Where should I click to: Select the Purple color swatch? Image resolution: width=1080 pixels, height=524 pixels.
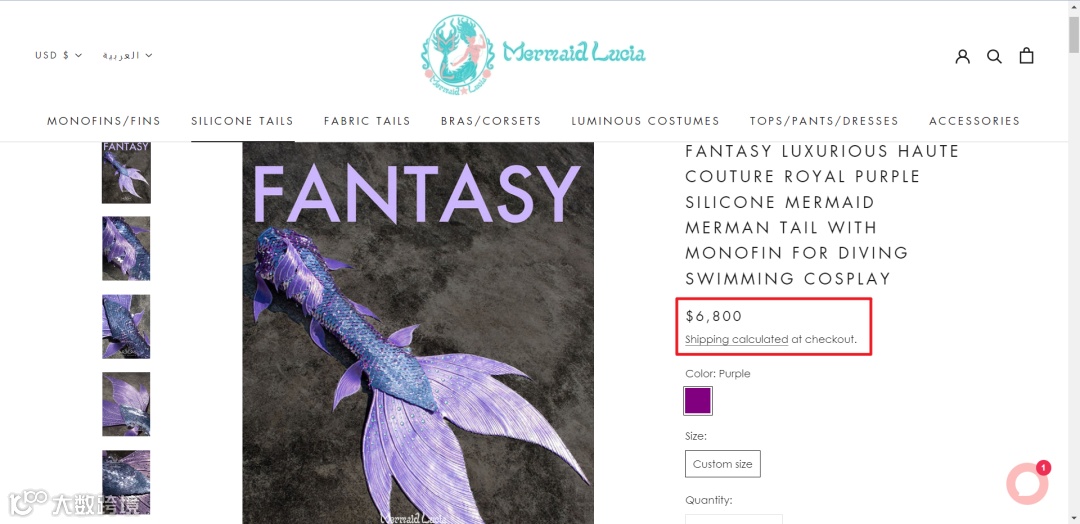(x=698, y=401)
